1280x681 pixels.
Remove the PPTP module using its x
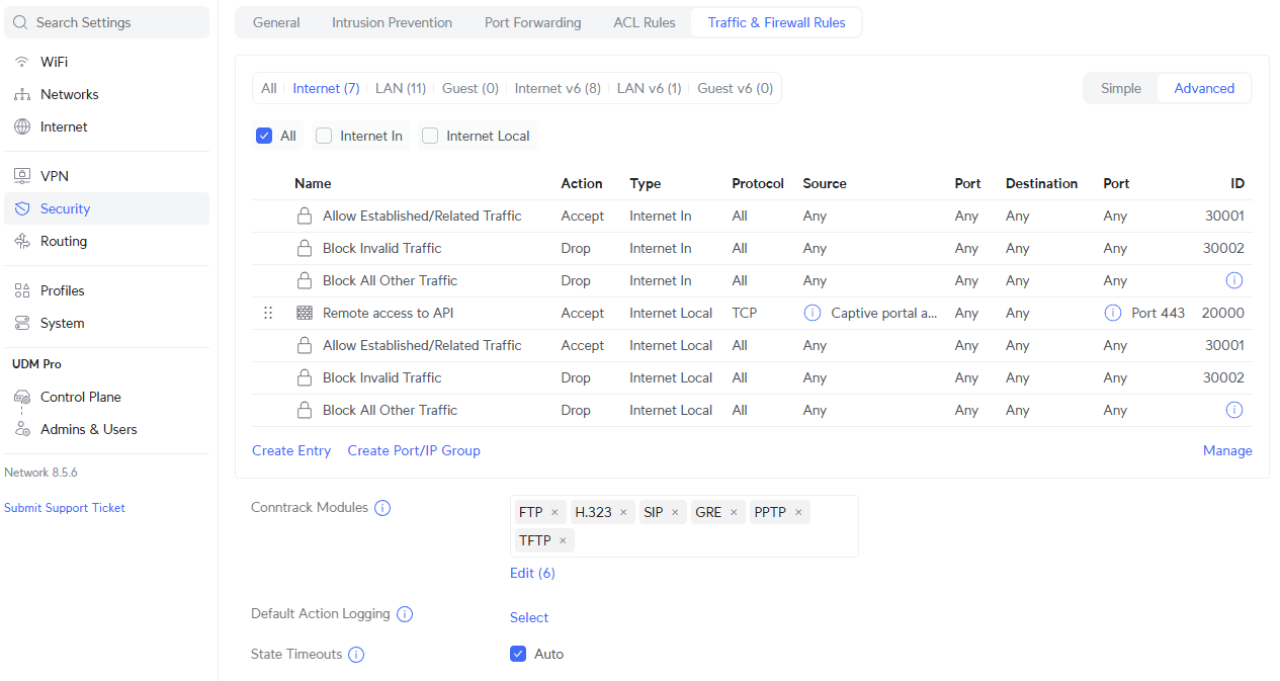click(798, 513)
